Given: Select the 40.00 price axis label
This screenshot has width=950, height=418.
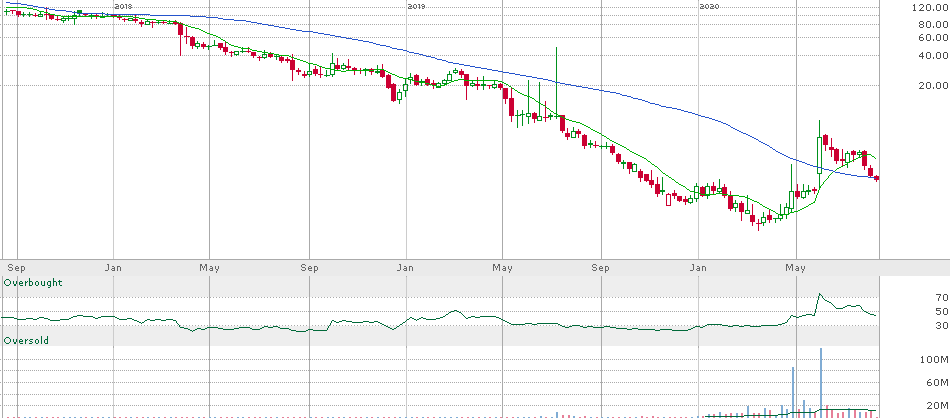Looking at the screenshot, I should click(933, 56).
